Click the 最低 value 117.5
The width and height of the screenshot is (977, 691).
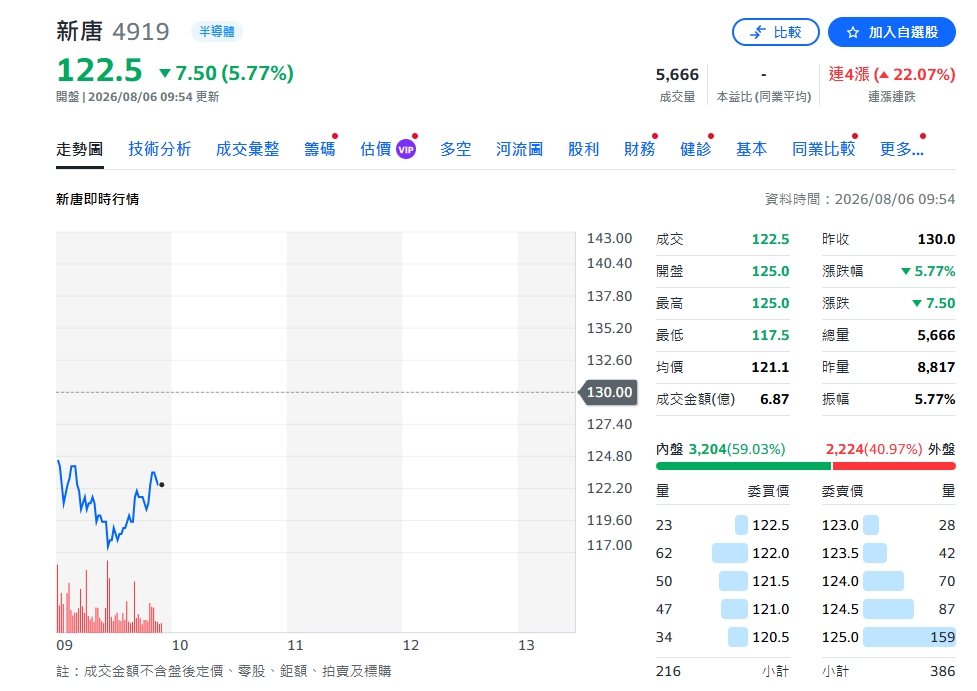770,336
